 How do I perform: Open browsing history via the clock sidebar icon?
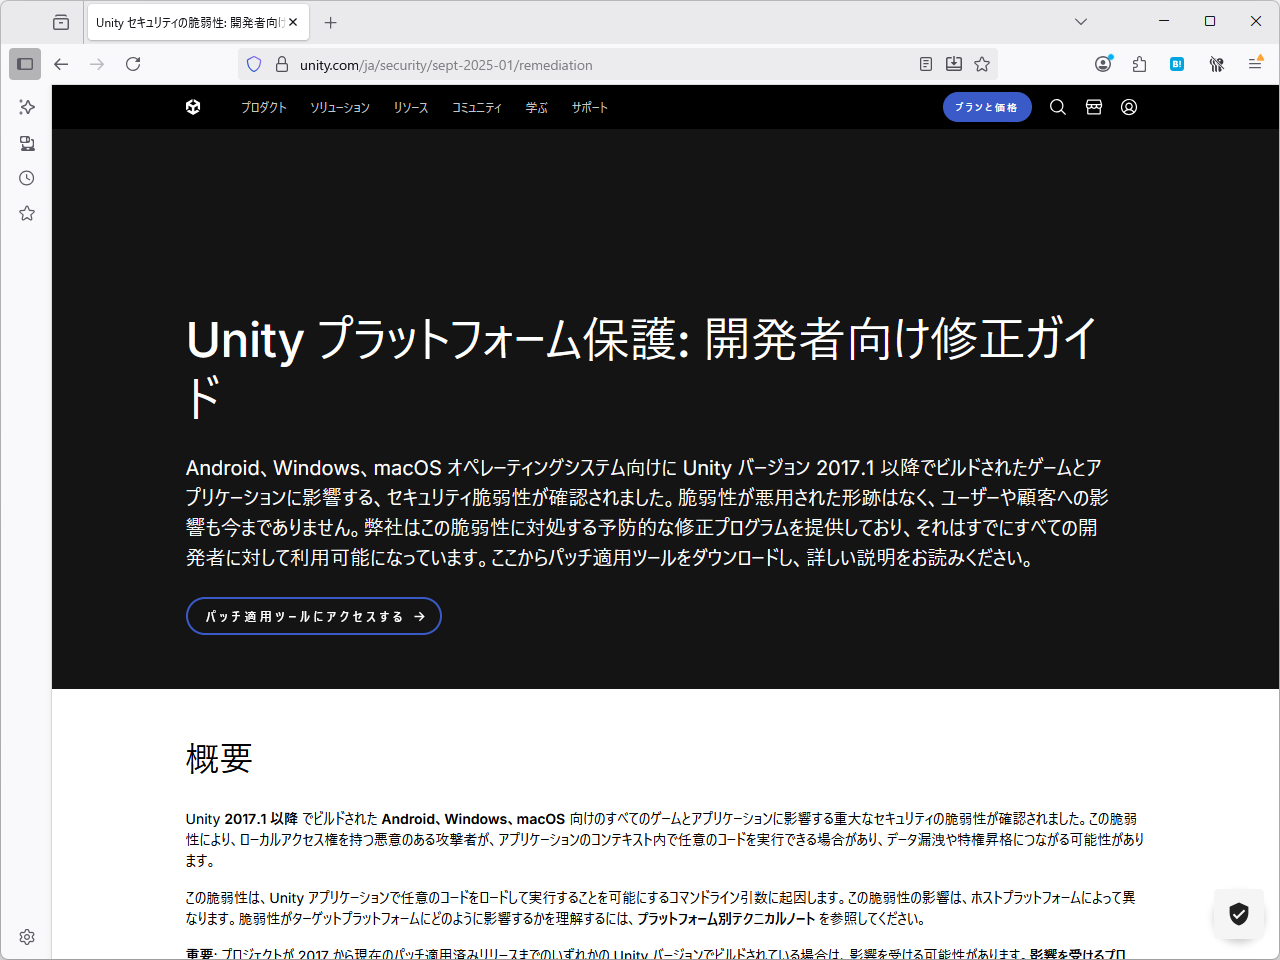[26, 177]
